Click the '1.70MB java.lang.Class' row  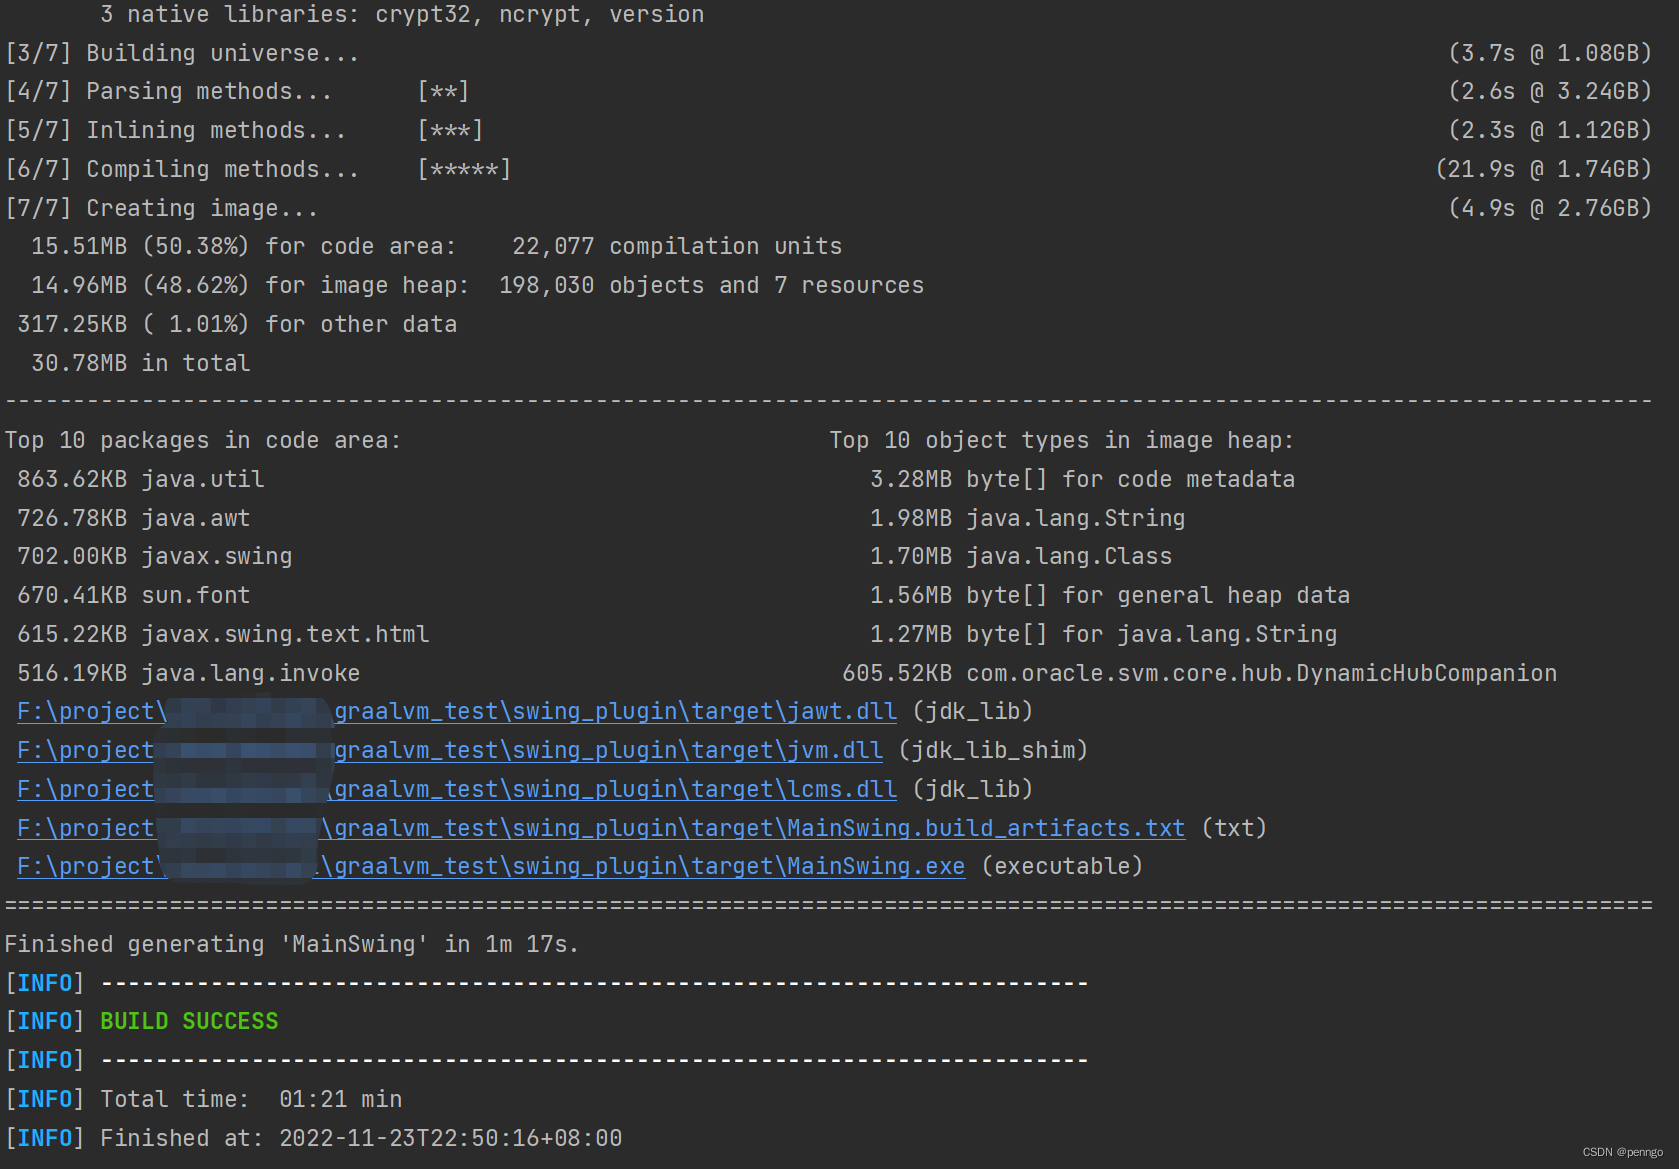point(1021,556)
